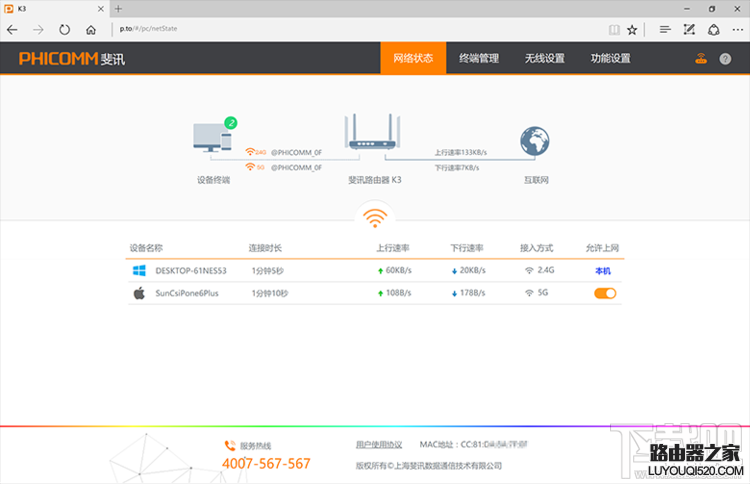
Task: Click the service hotline phone icon
Action: coord(230,445)
